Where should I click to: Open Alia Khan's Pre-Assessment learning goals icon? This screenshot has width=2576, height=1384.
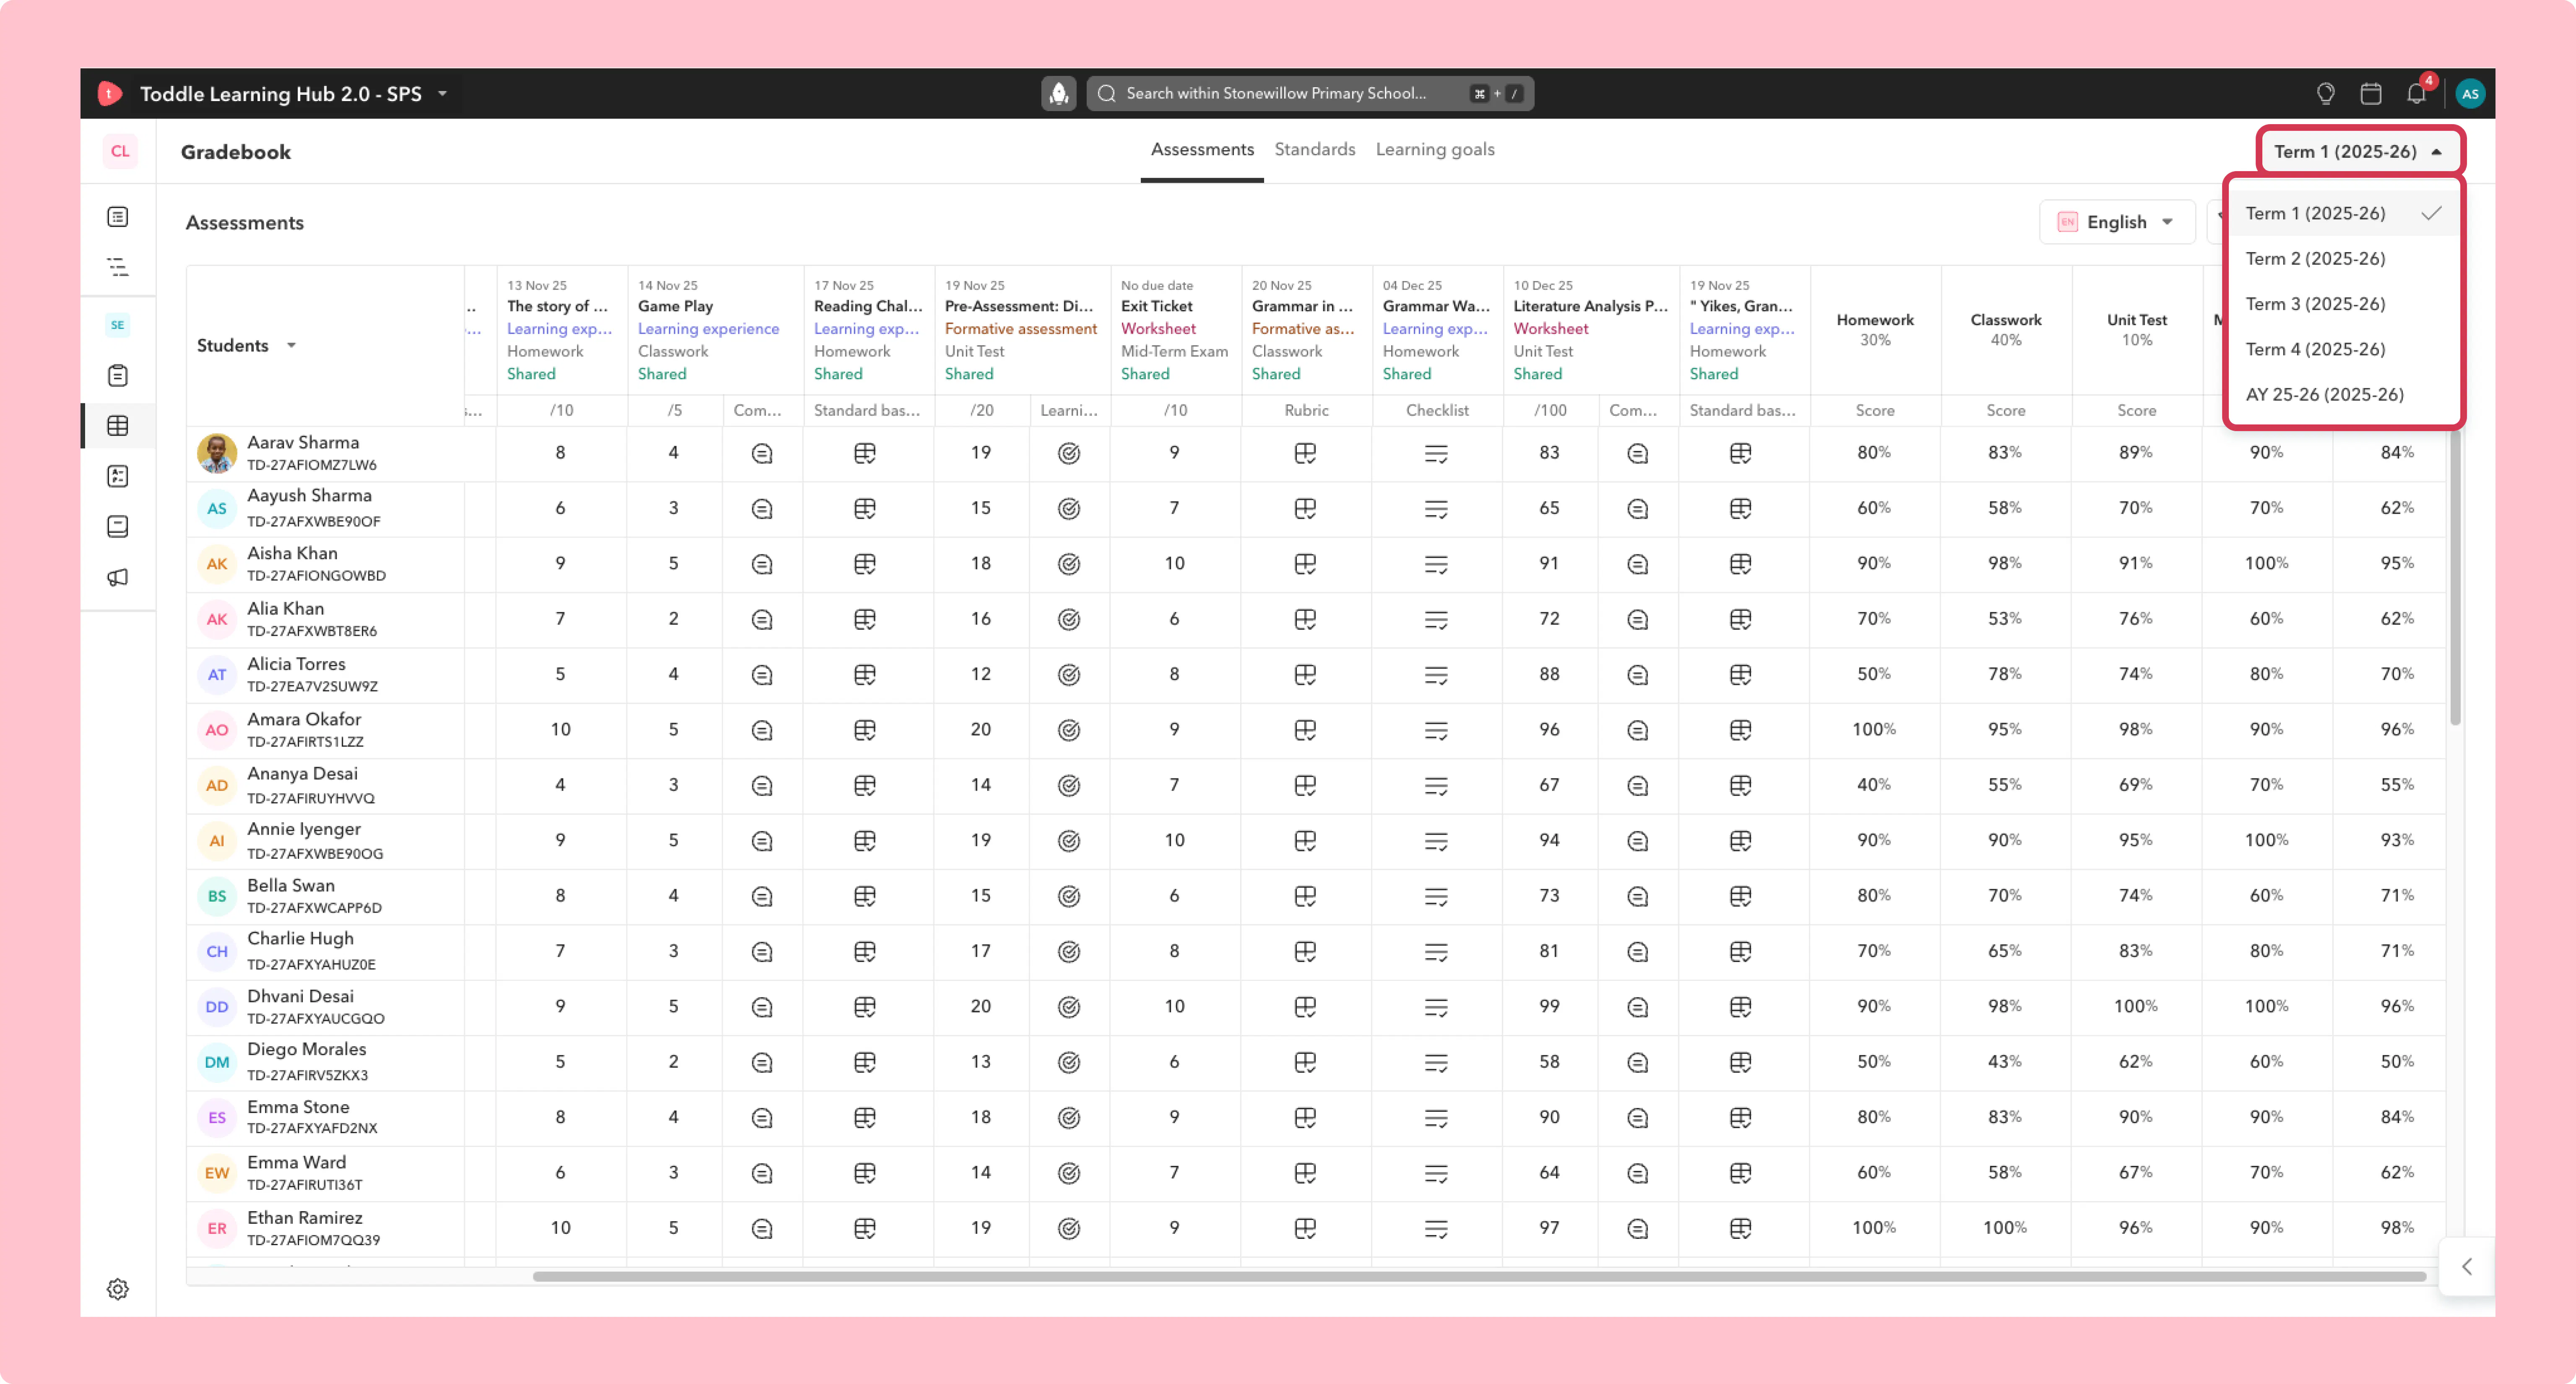coord(1069,620)
